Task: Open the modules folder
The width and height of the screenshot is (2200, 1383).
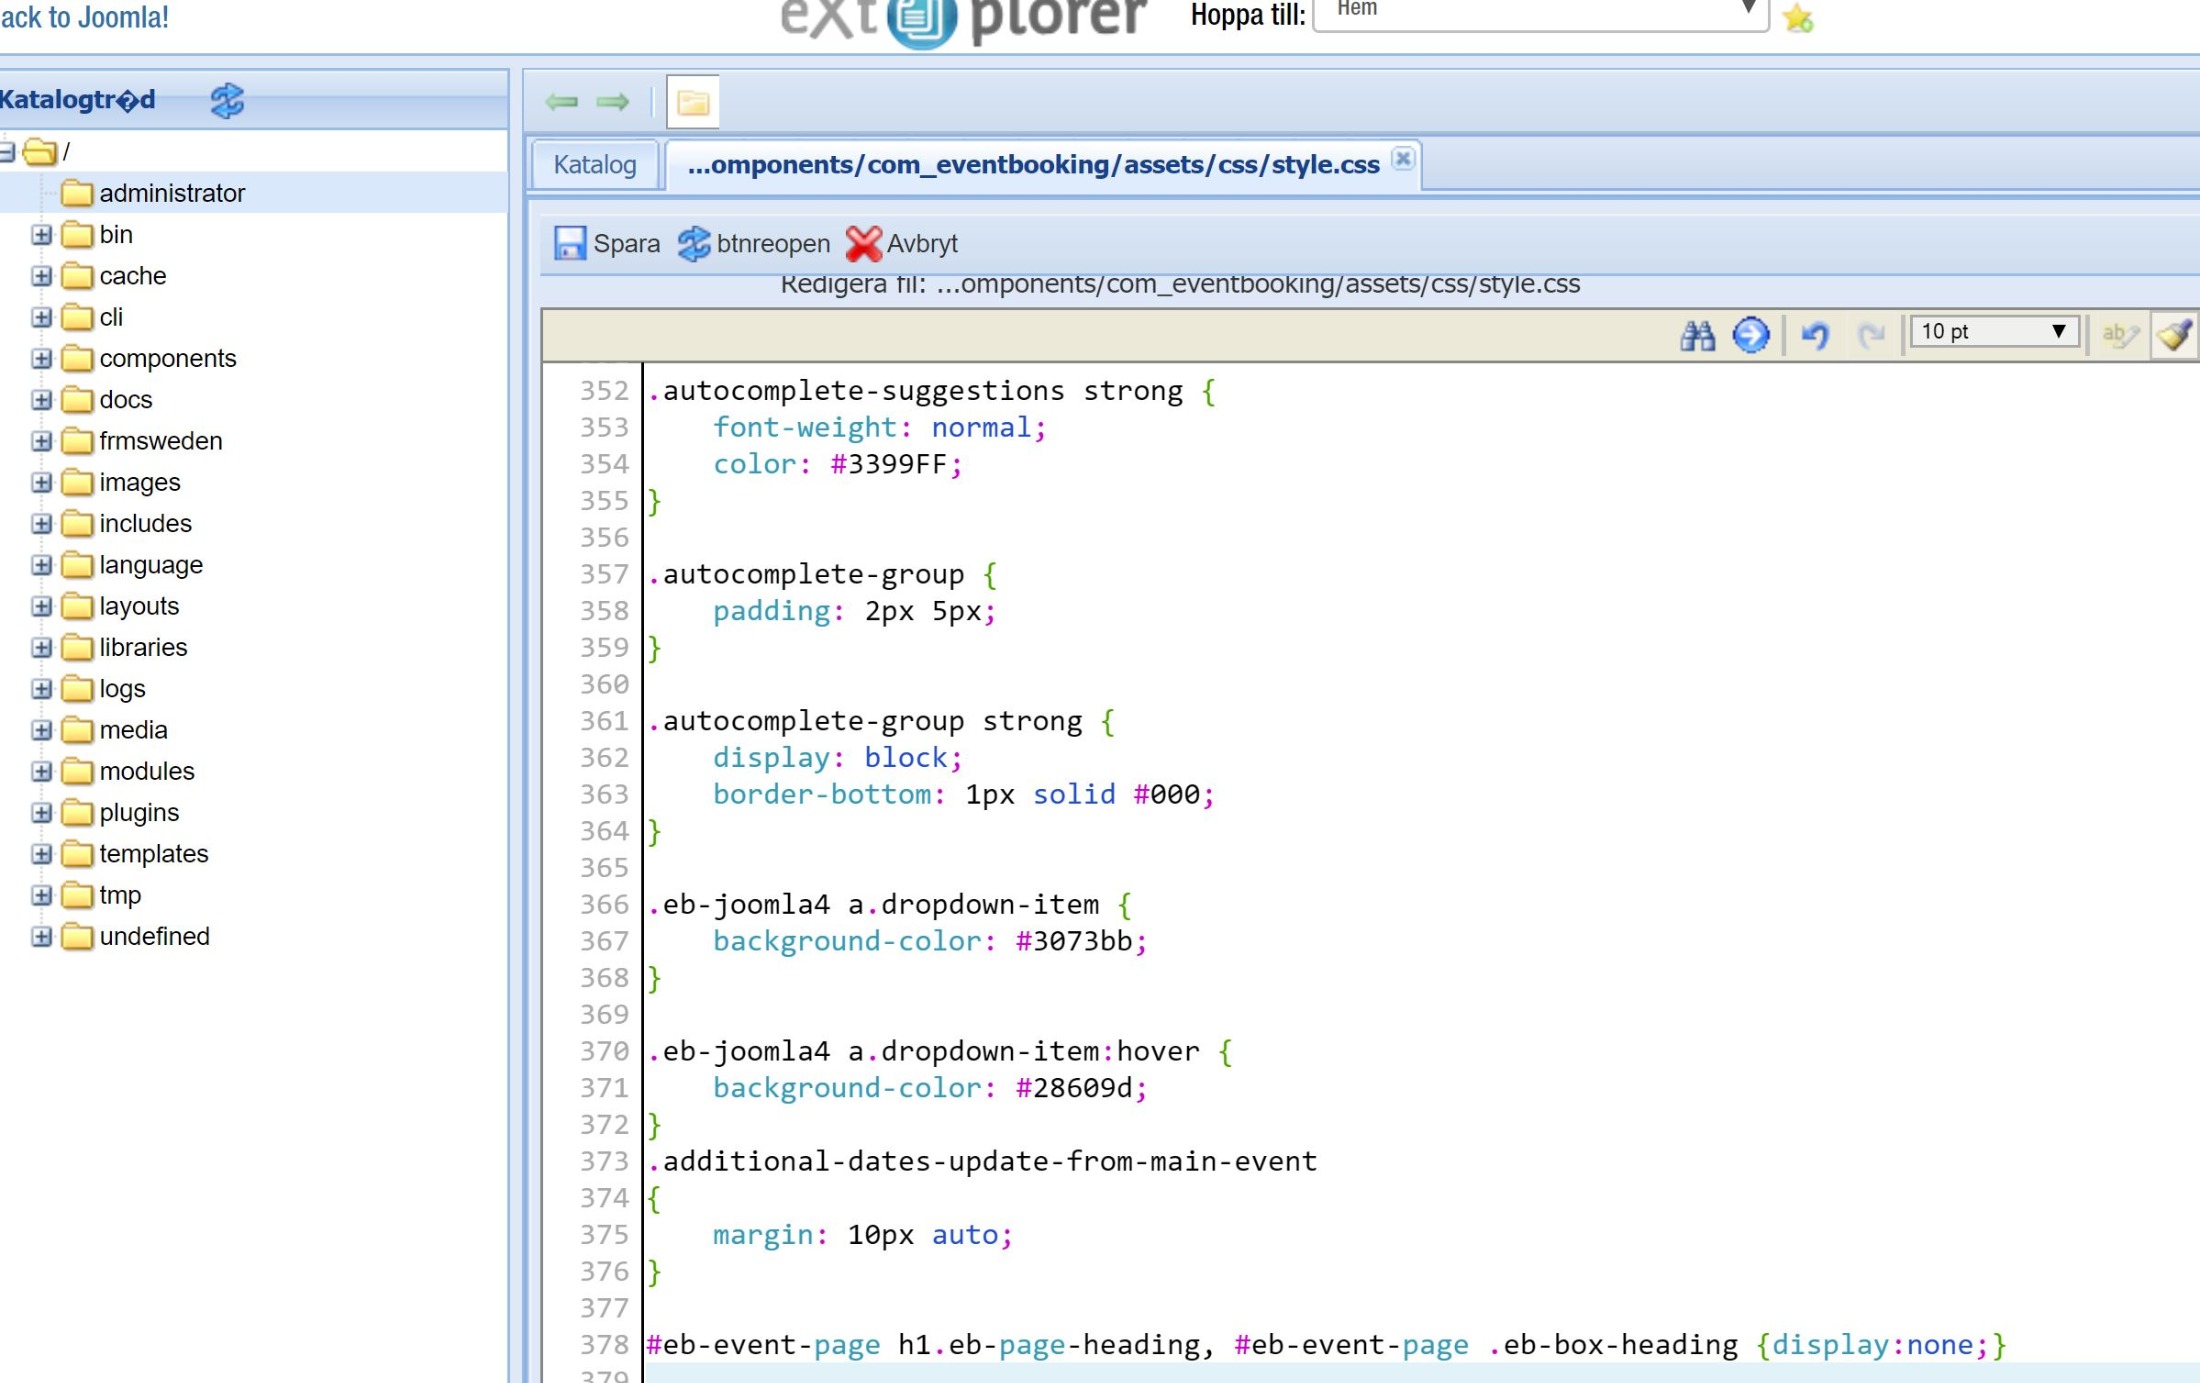Action: [147, 771]
